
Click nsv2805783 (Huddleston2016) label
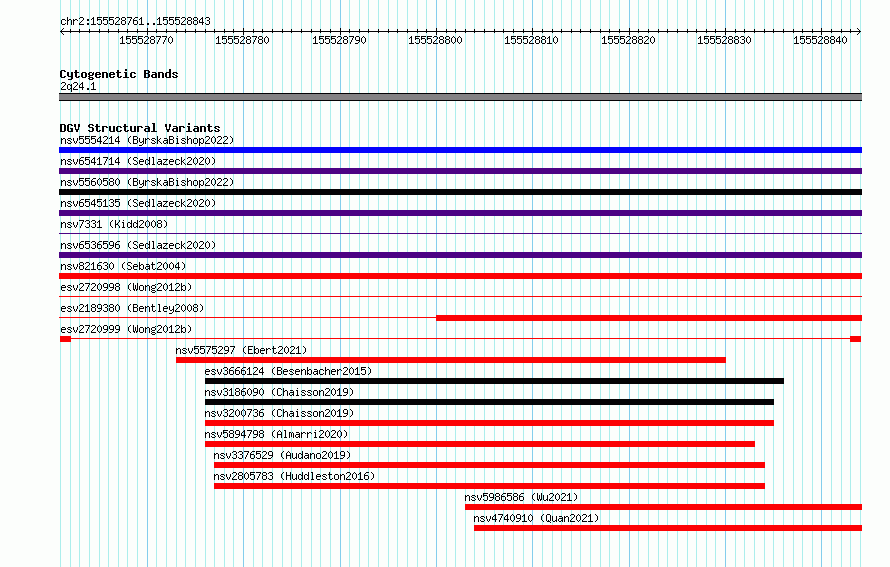pos(295,476)
